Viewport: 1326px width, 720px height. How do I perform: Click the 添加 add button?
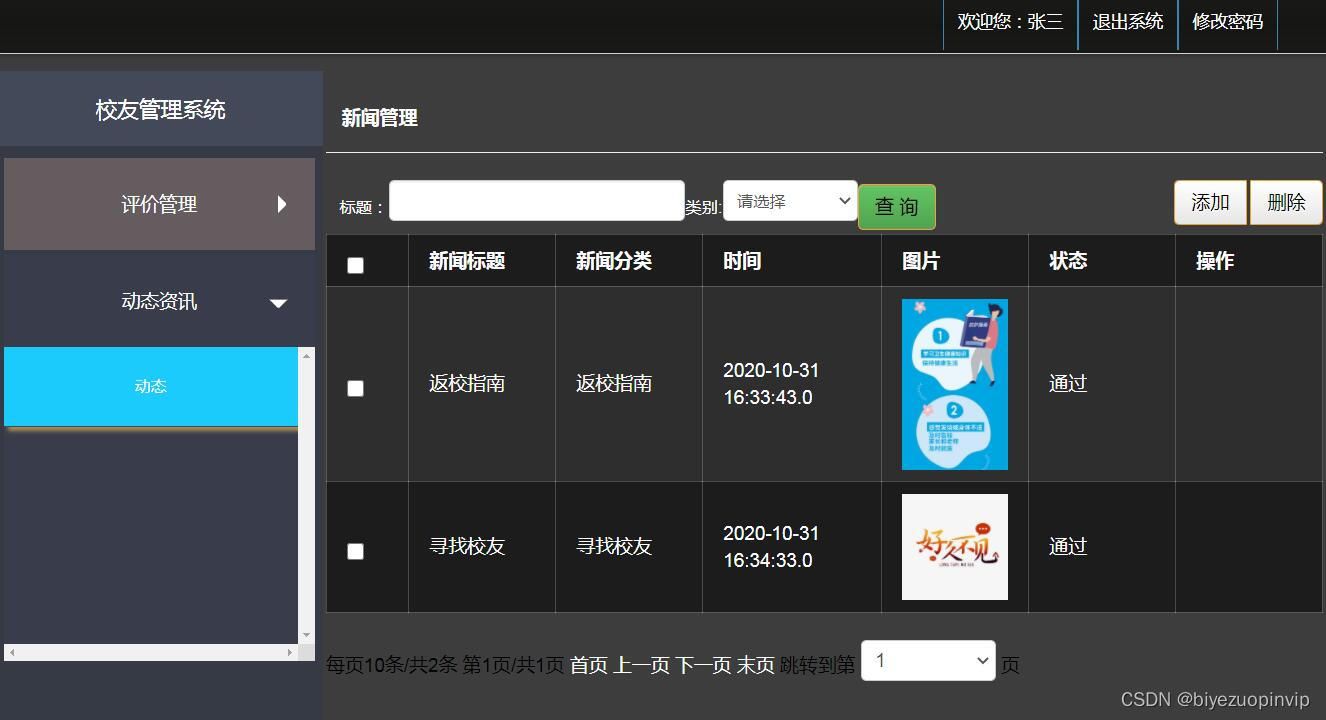tap(1210, 202)
